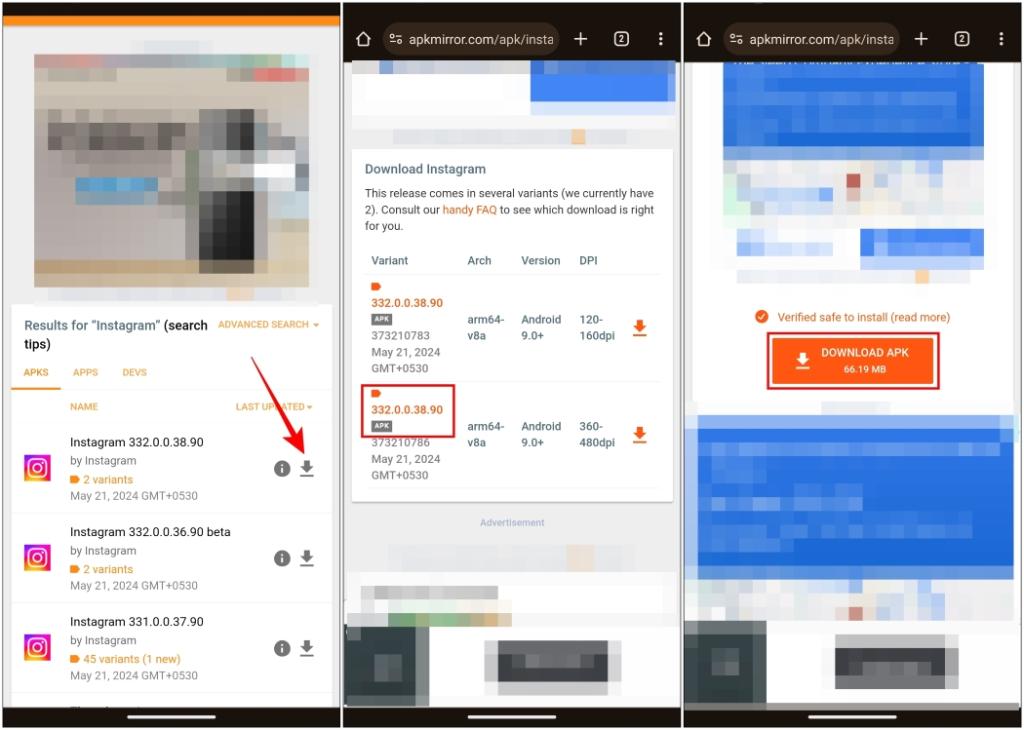Open tab switcher in the right browser screen
Viewport: 1024px width, 730px height.
[961, 39]
